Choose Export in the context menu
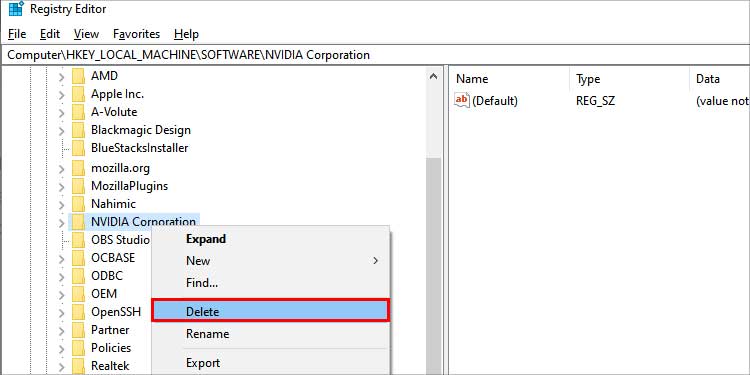The height and width of the screenshot is (375, 750). point(271,363)
